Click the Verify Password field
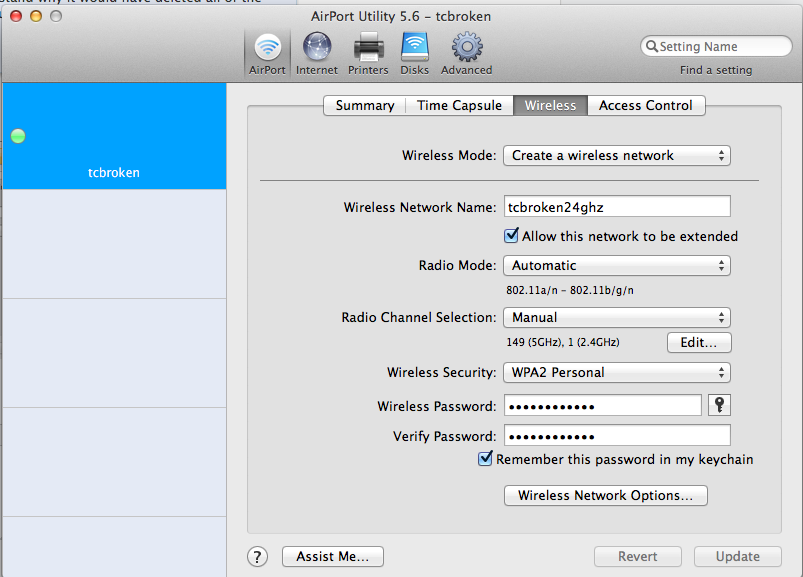This screenshot has width=803, height=577. (617, 436)
